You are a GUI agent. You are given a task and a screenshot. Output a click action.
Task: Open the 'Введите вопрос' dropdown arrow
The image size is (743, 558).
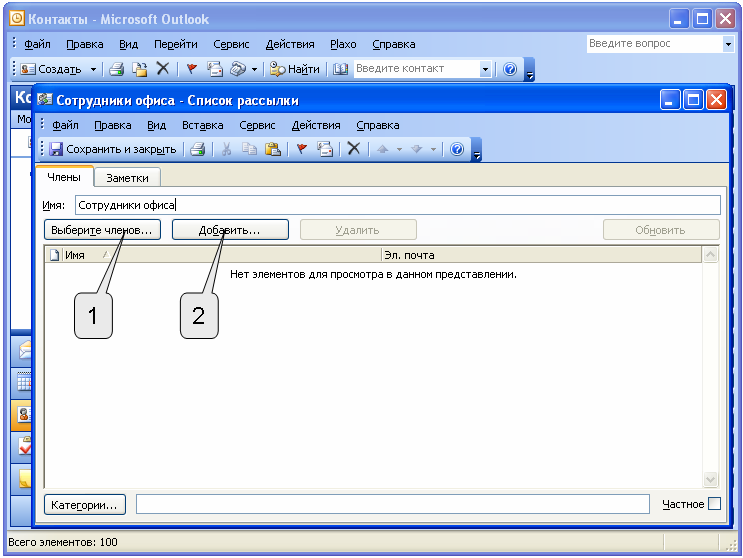point(728,44)
